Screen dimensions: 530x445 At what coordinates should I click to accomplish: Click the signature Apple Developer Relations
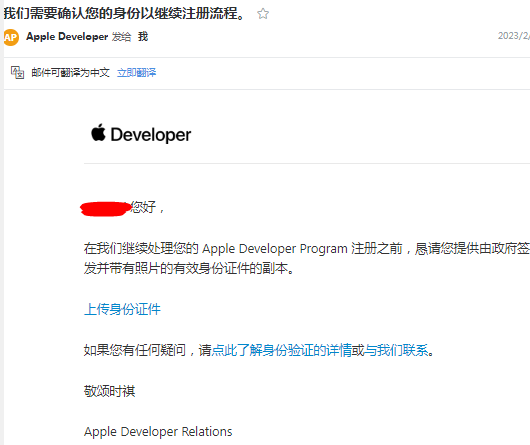pos(158,431)
